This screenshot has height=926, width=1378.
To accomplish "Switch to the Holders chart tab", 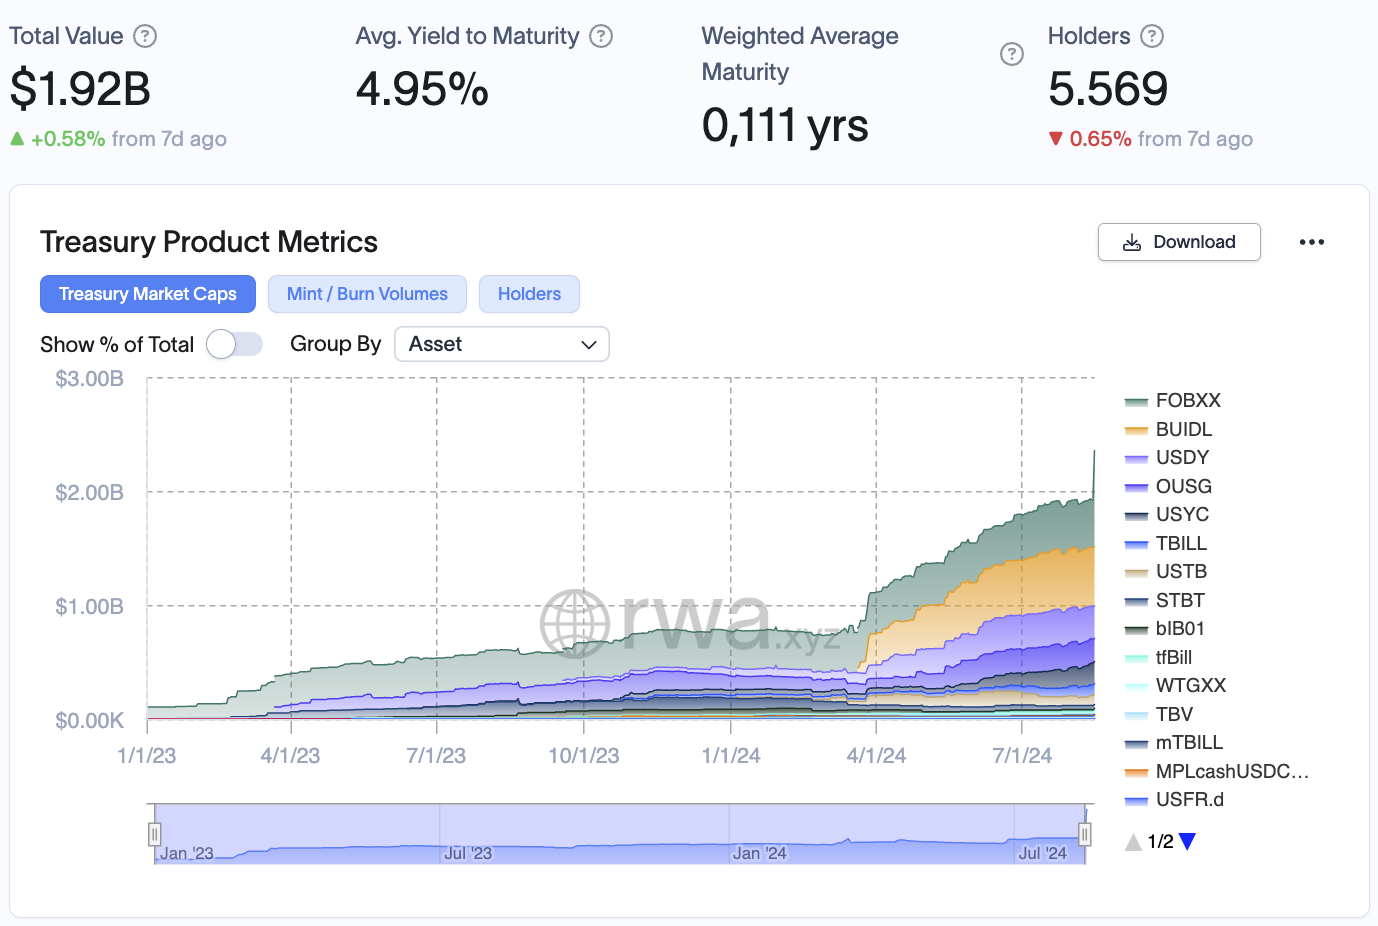I will point(529,294).
